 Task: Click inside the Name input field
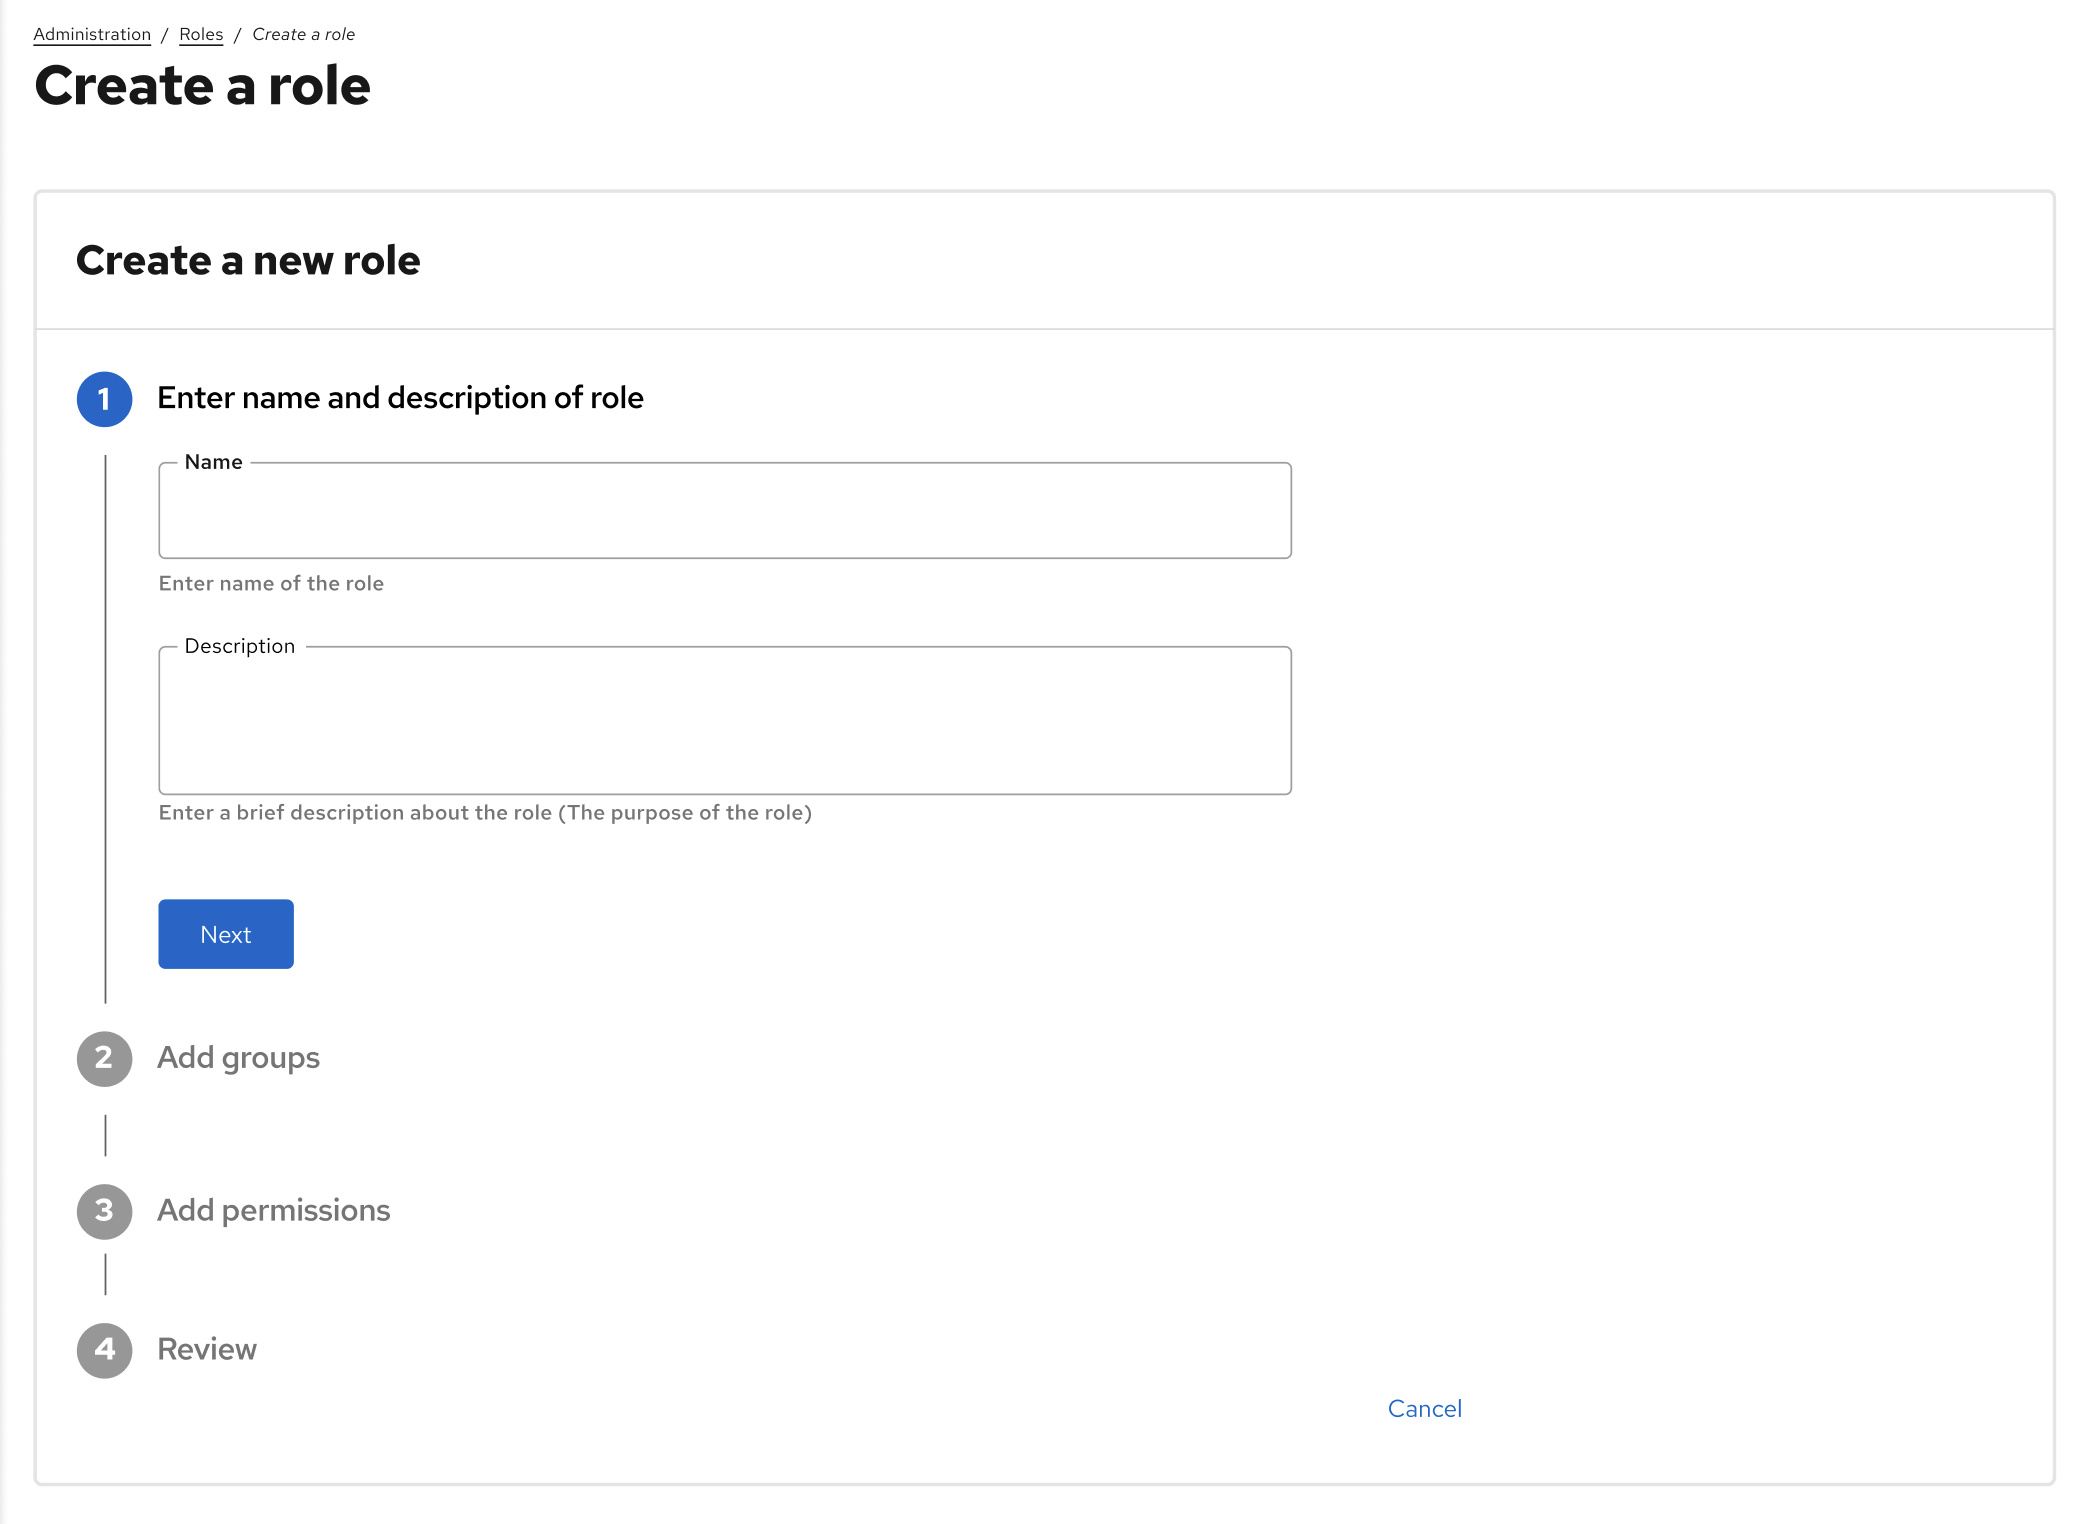pos(724,510)
